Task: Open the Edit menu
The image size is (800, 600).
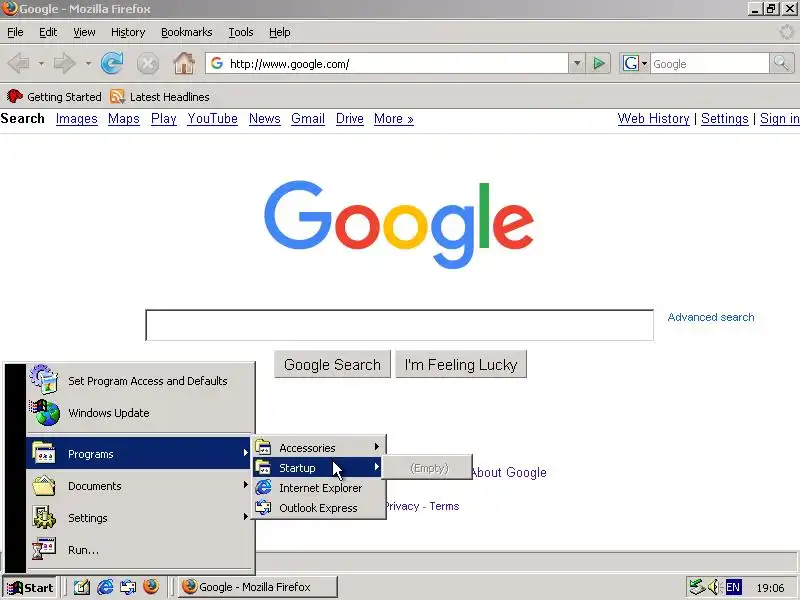Action: [x=48, y=32]
